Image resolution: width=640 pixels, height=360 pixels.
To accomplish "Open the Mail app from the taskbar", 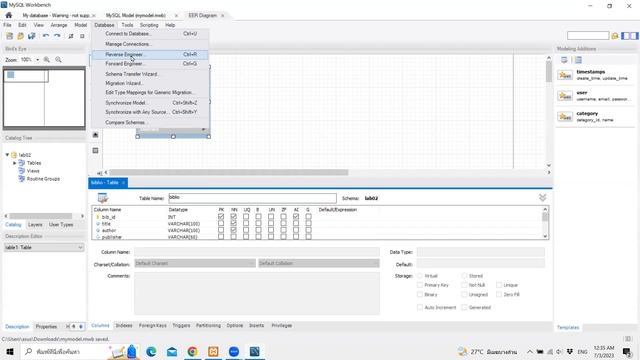I will coord(172,351).
